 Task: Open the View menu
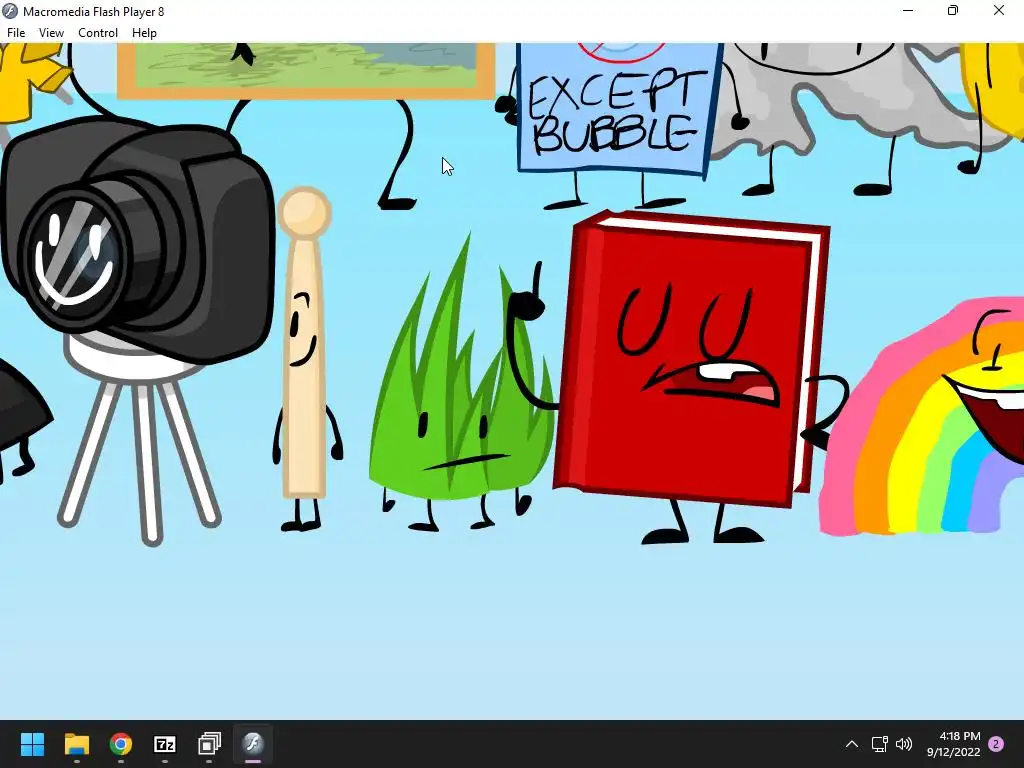[51, 33]
